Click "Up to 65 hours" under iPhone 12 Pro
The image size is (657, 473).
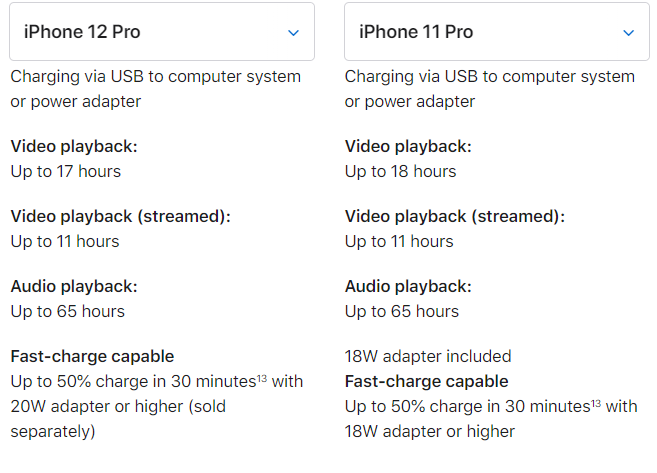[67, 311]
